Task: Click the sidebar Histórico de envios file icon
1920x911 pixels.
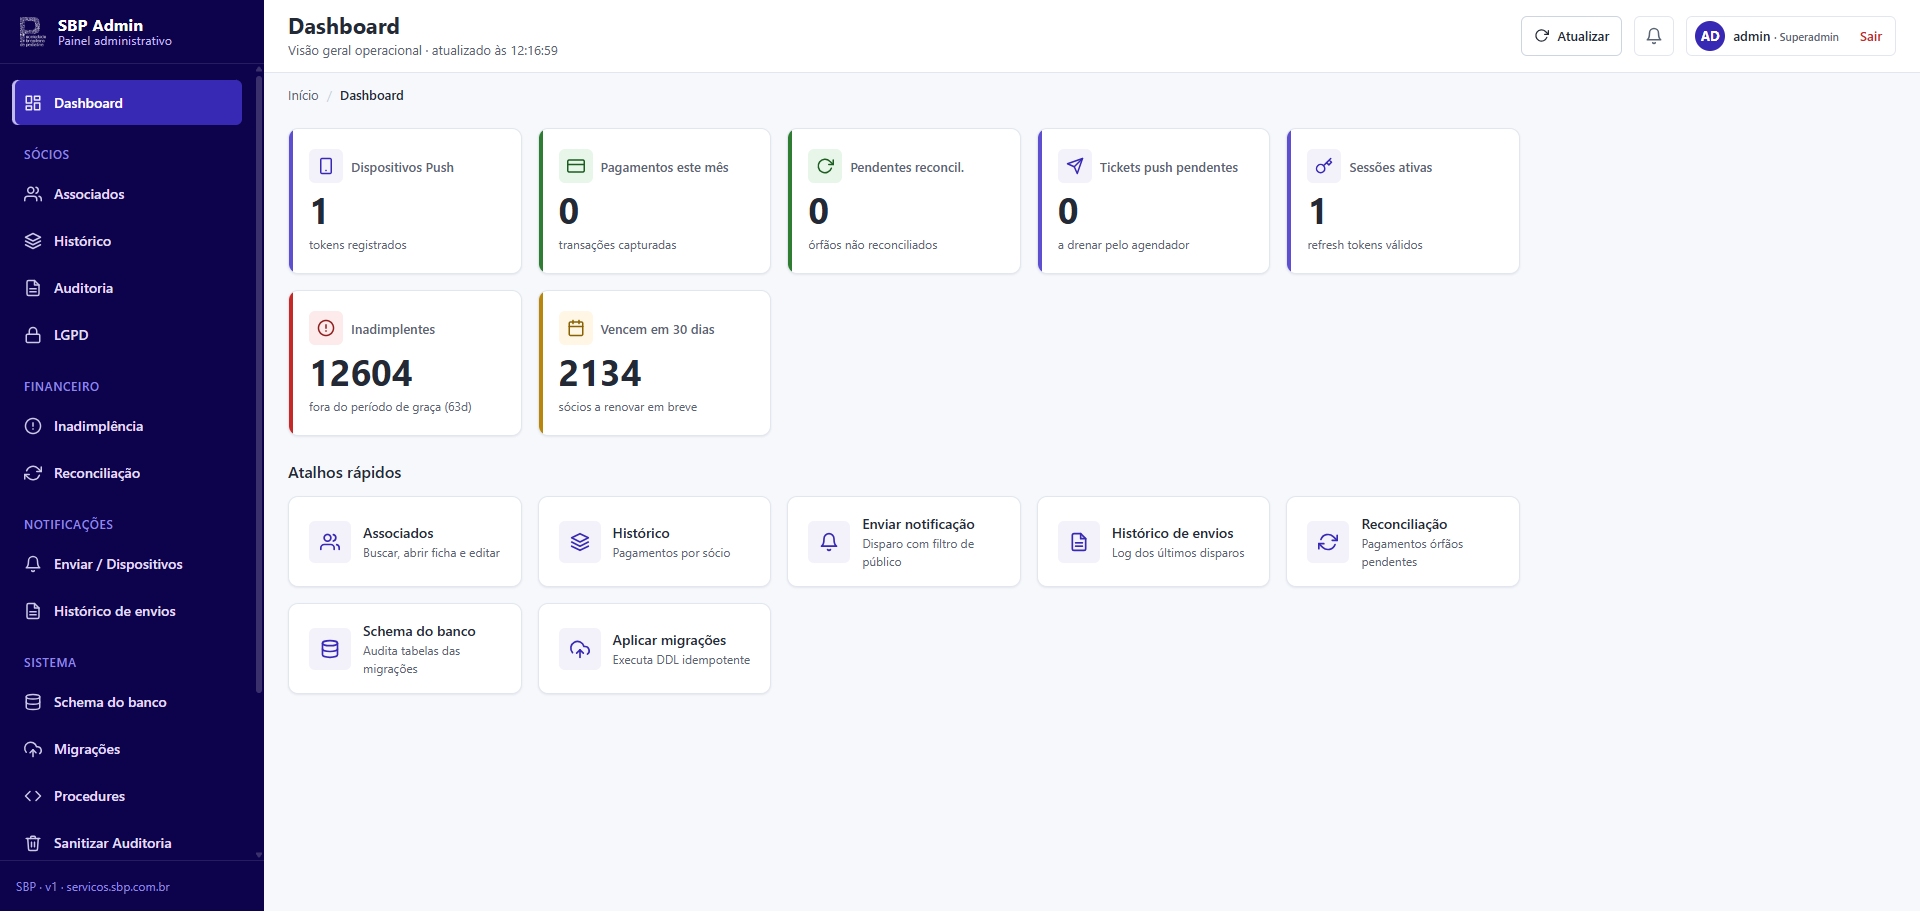Action: pyautogui.click(x=33, y=611)
